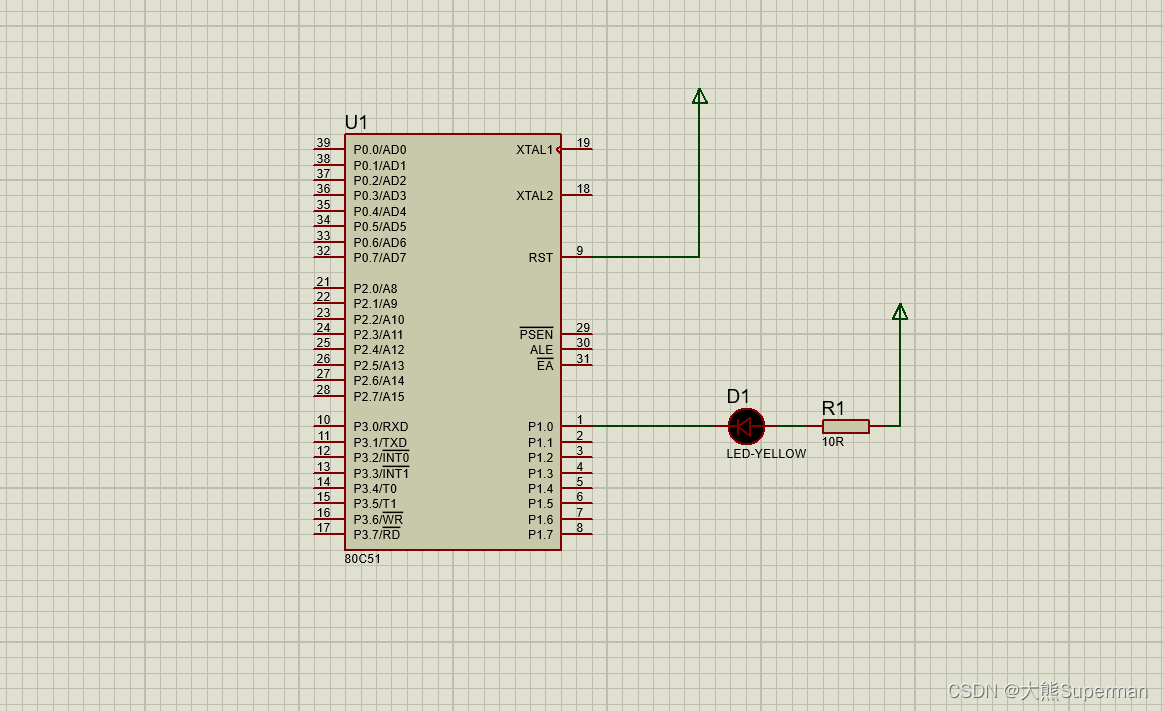Click the P3.1/TXD pin label
The image size is (1163, 711).
(380, 443)
